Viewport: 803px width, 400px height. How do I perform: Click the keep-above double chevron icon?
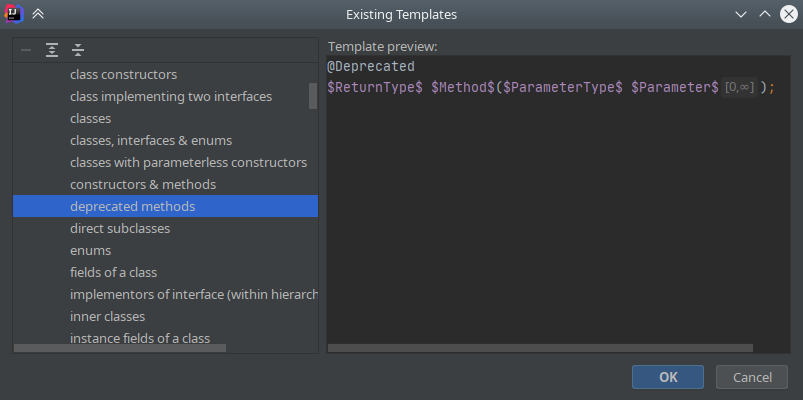(x=38, y=14)
